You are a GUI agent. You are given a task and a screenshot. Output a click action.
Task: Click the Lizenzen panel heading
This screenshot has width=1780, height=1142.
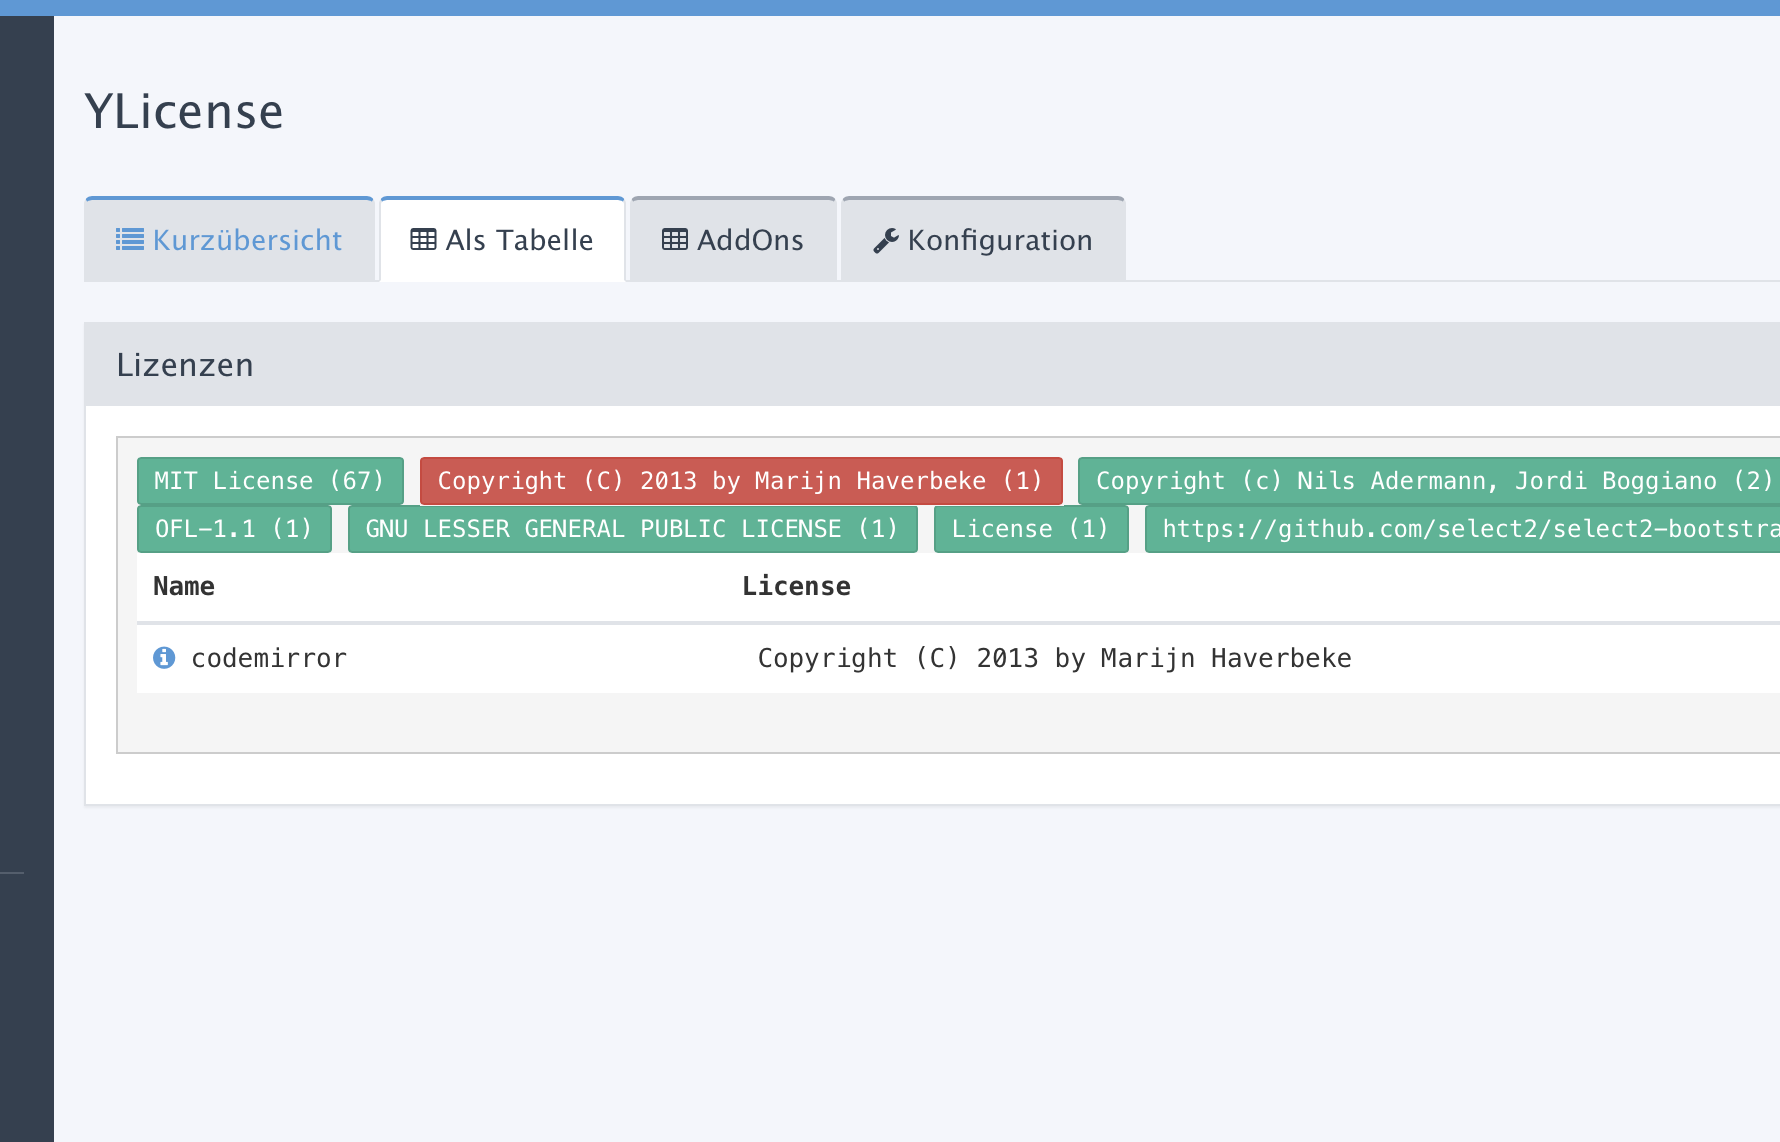(185, 365)
